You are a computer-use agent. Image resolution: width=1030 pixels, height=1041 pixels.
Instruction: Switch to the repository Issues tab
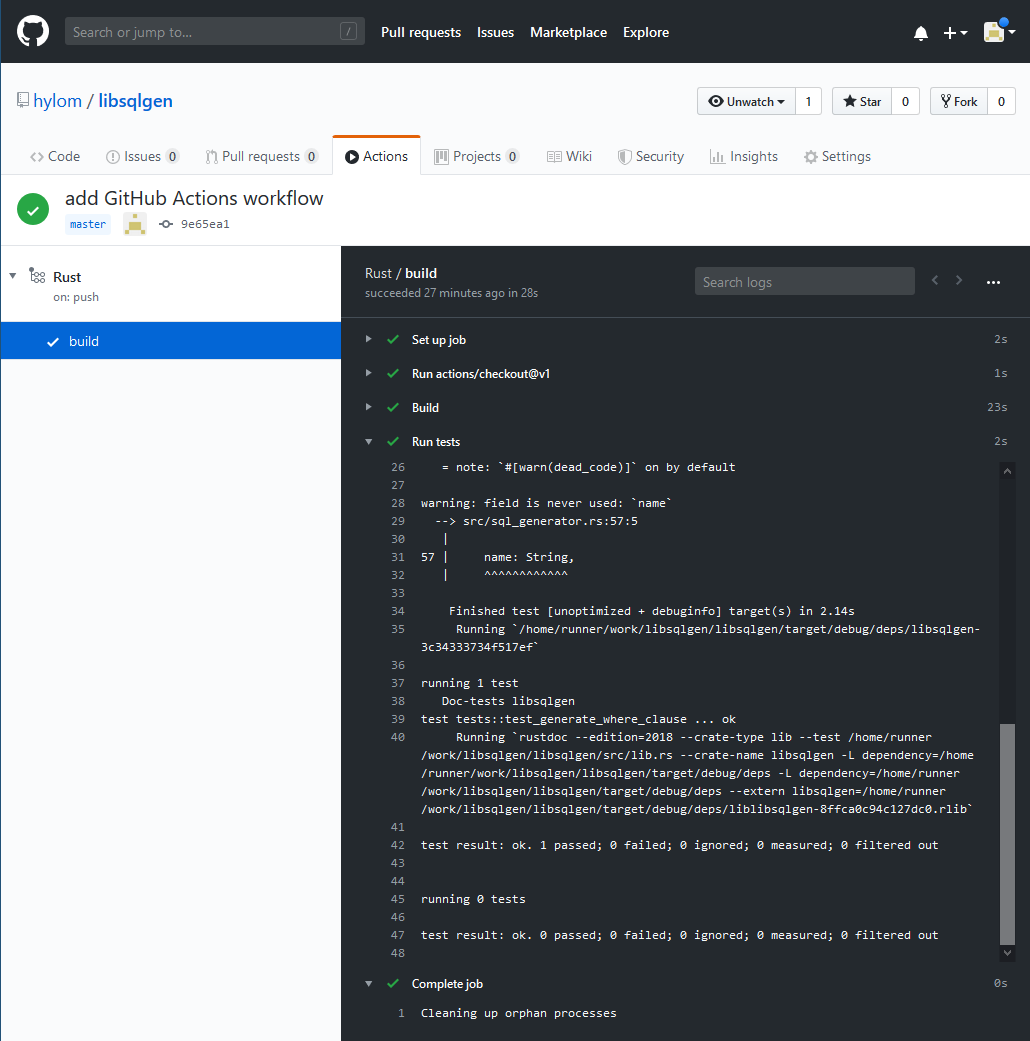pyautogui.click(x=142, y=157)
